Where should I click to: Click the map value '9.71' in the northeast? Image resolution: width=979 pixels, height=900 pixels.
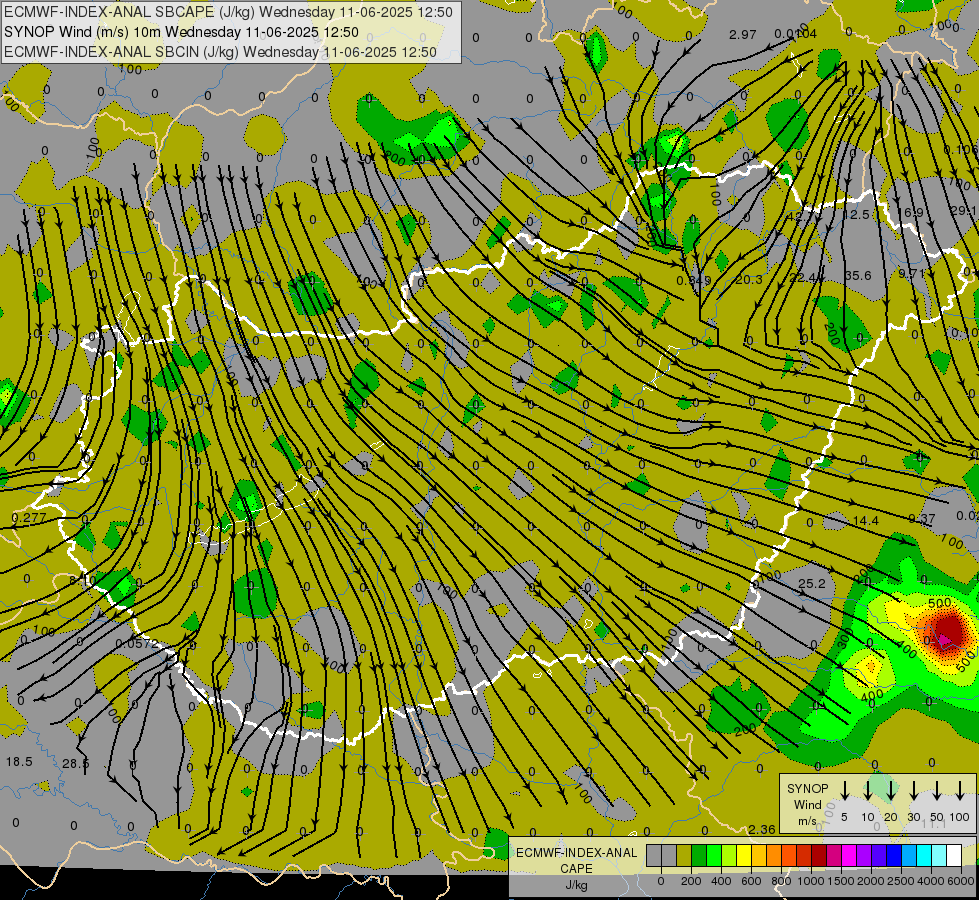[x=911, y=274]
